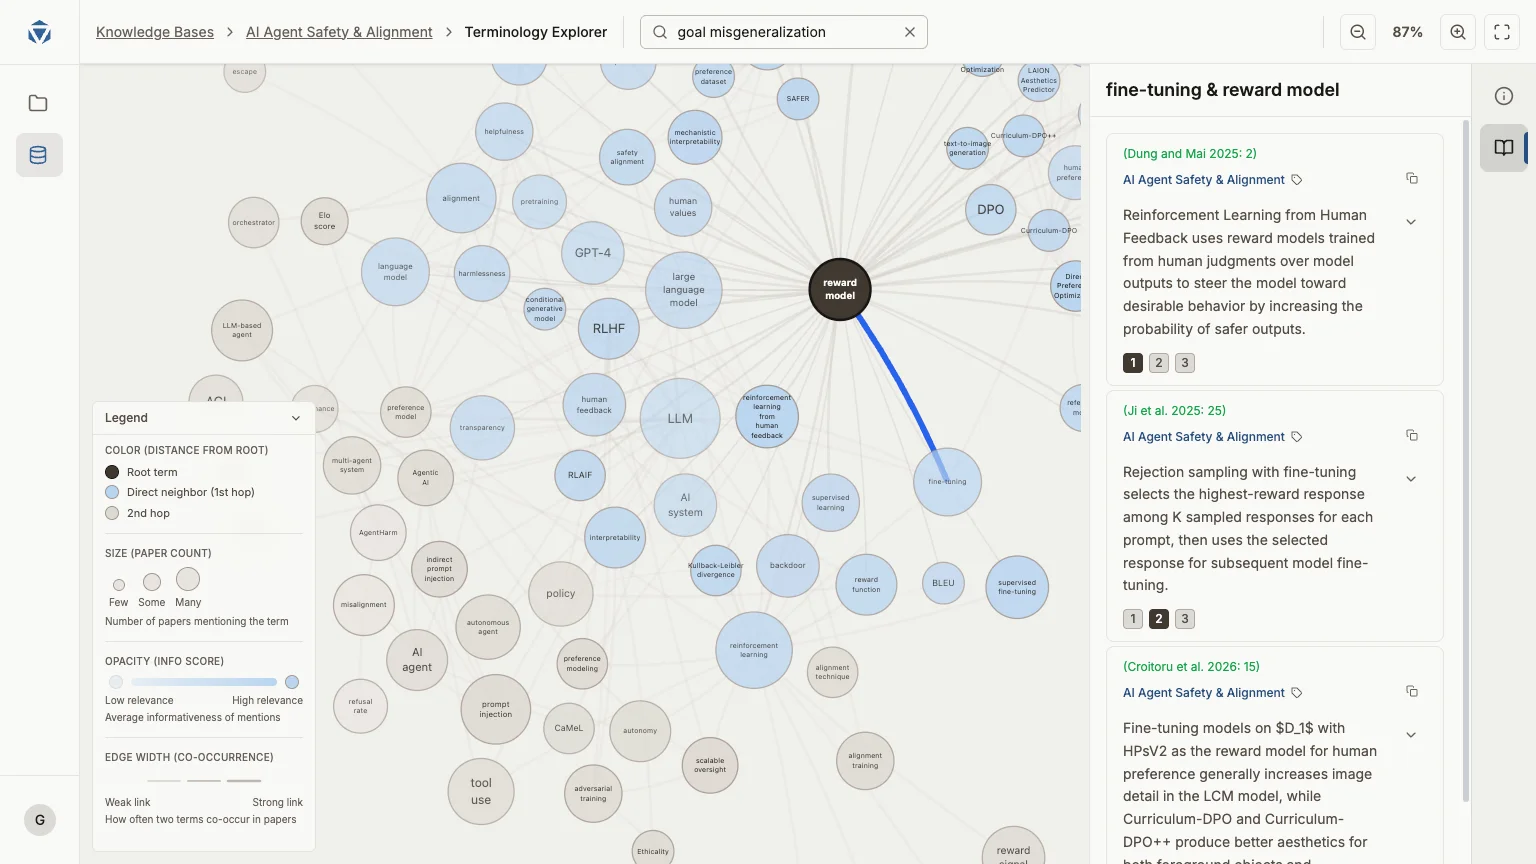This screenshot has width=1536, height=864.
Task: Select the GPT-4 node
Action: (x=593, y=253)
